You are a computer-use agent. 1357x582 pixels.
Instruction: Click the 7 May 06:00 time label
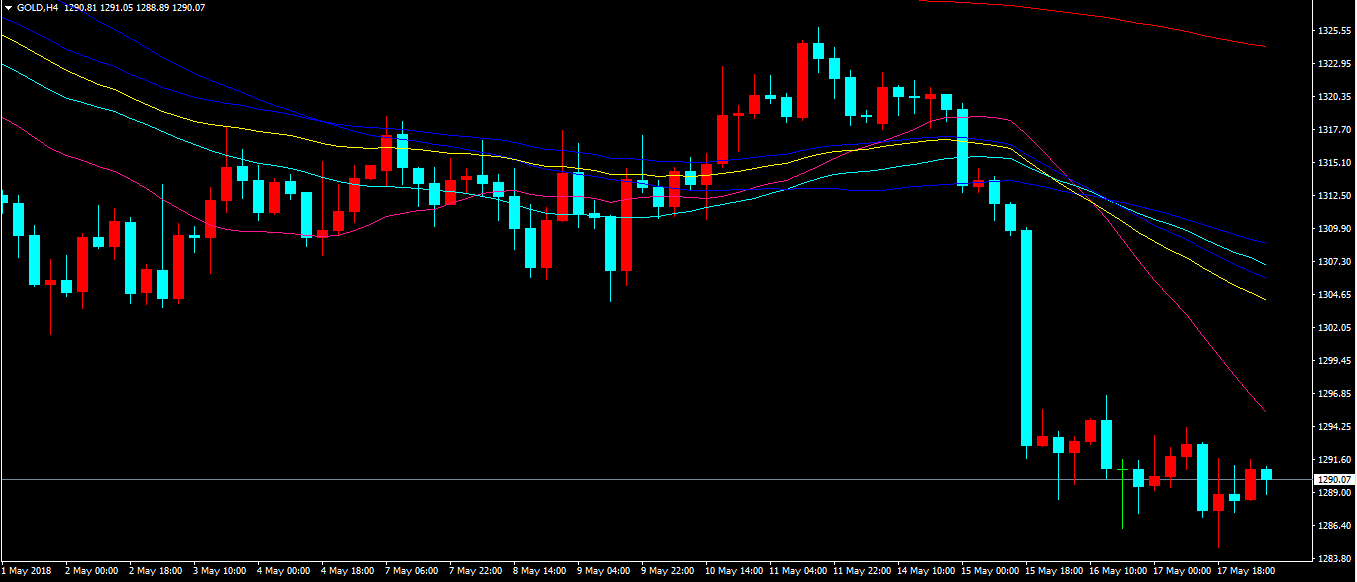click(411, 571)
